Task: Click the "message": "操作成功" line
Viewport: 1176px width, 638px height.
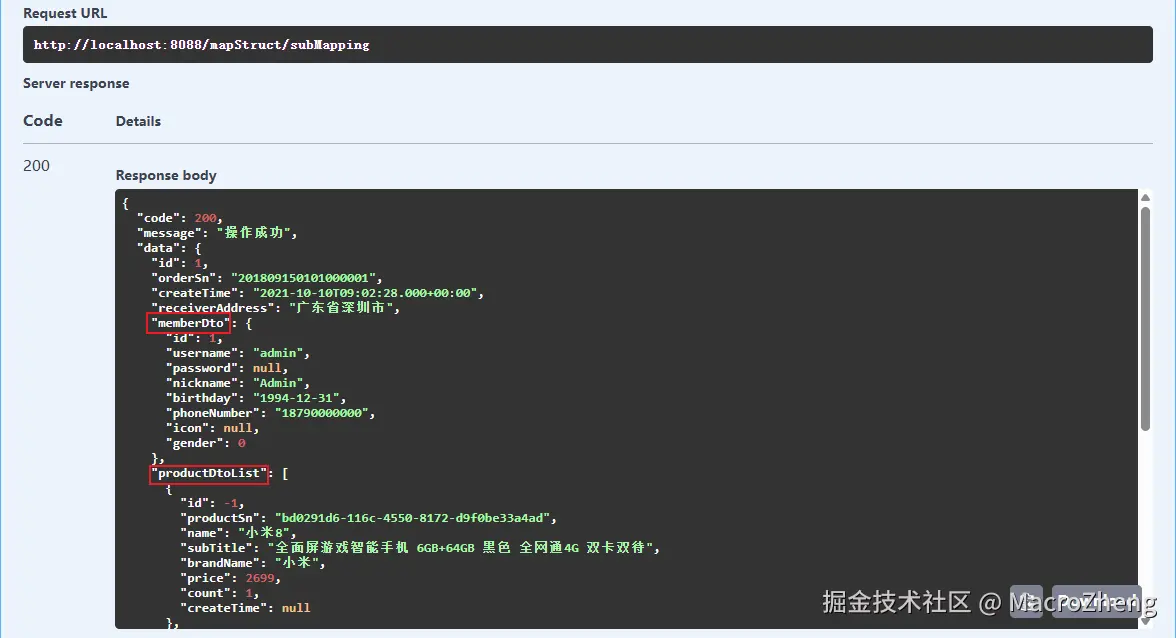Action: pos(217,233)
